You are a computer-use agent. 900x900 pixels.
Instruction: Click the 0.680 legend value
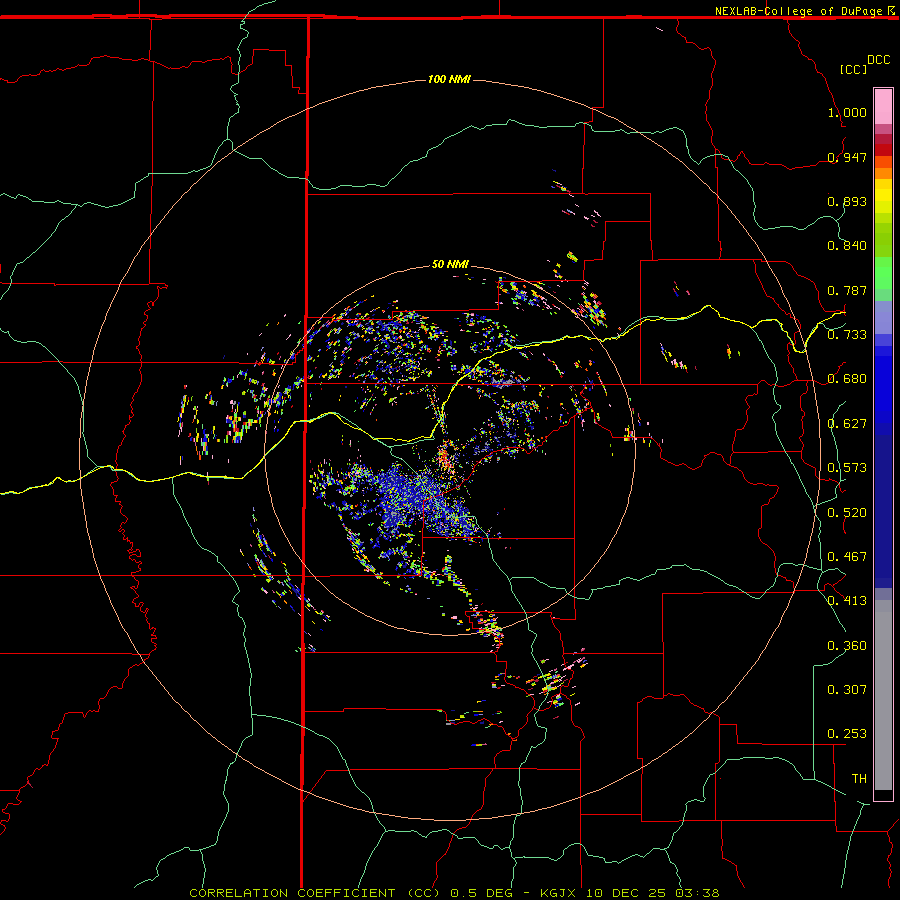pos(847,379)
